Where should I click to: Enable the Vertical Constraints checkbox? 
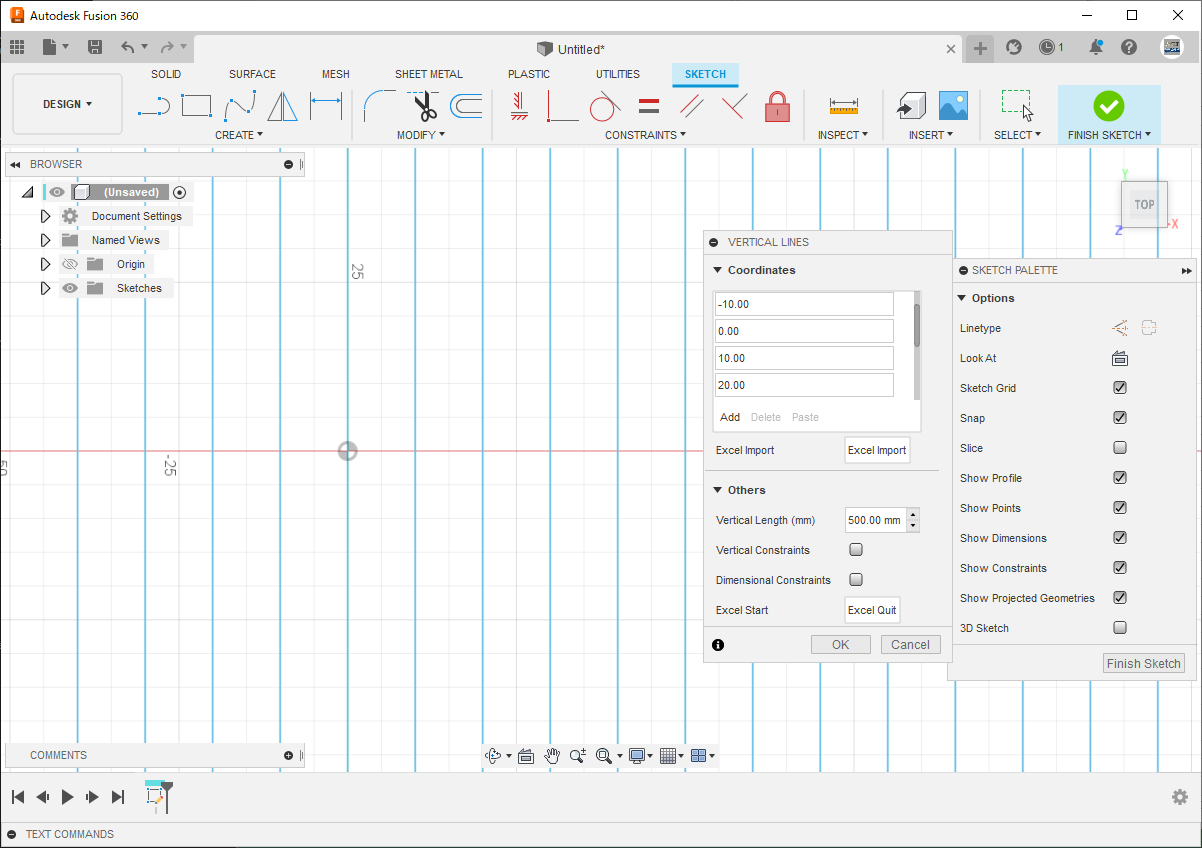coord(856,550)
